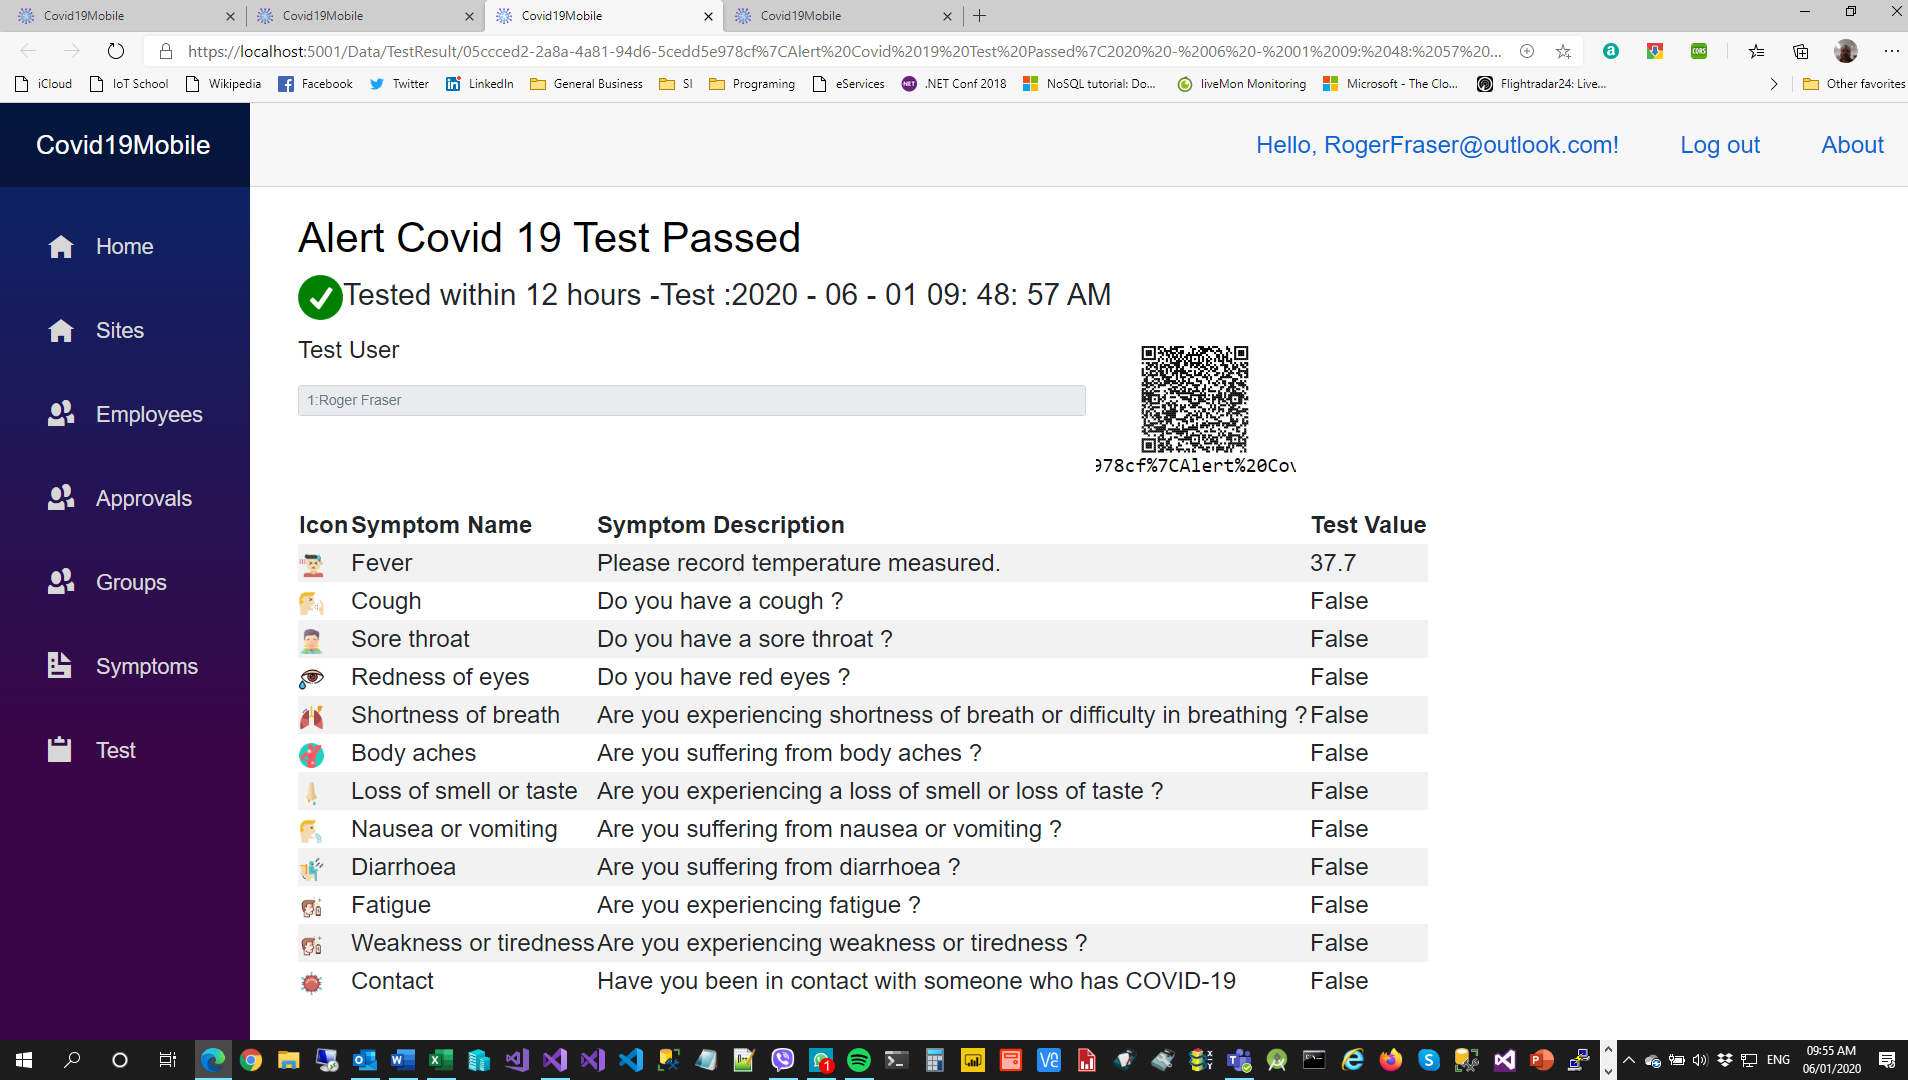Screen dimensions: 1908x1080
Task: Select the Test User field Roger Fraser
Action: (x=692, y=400)
